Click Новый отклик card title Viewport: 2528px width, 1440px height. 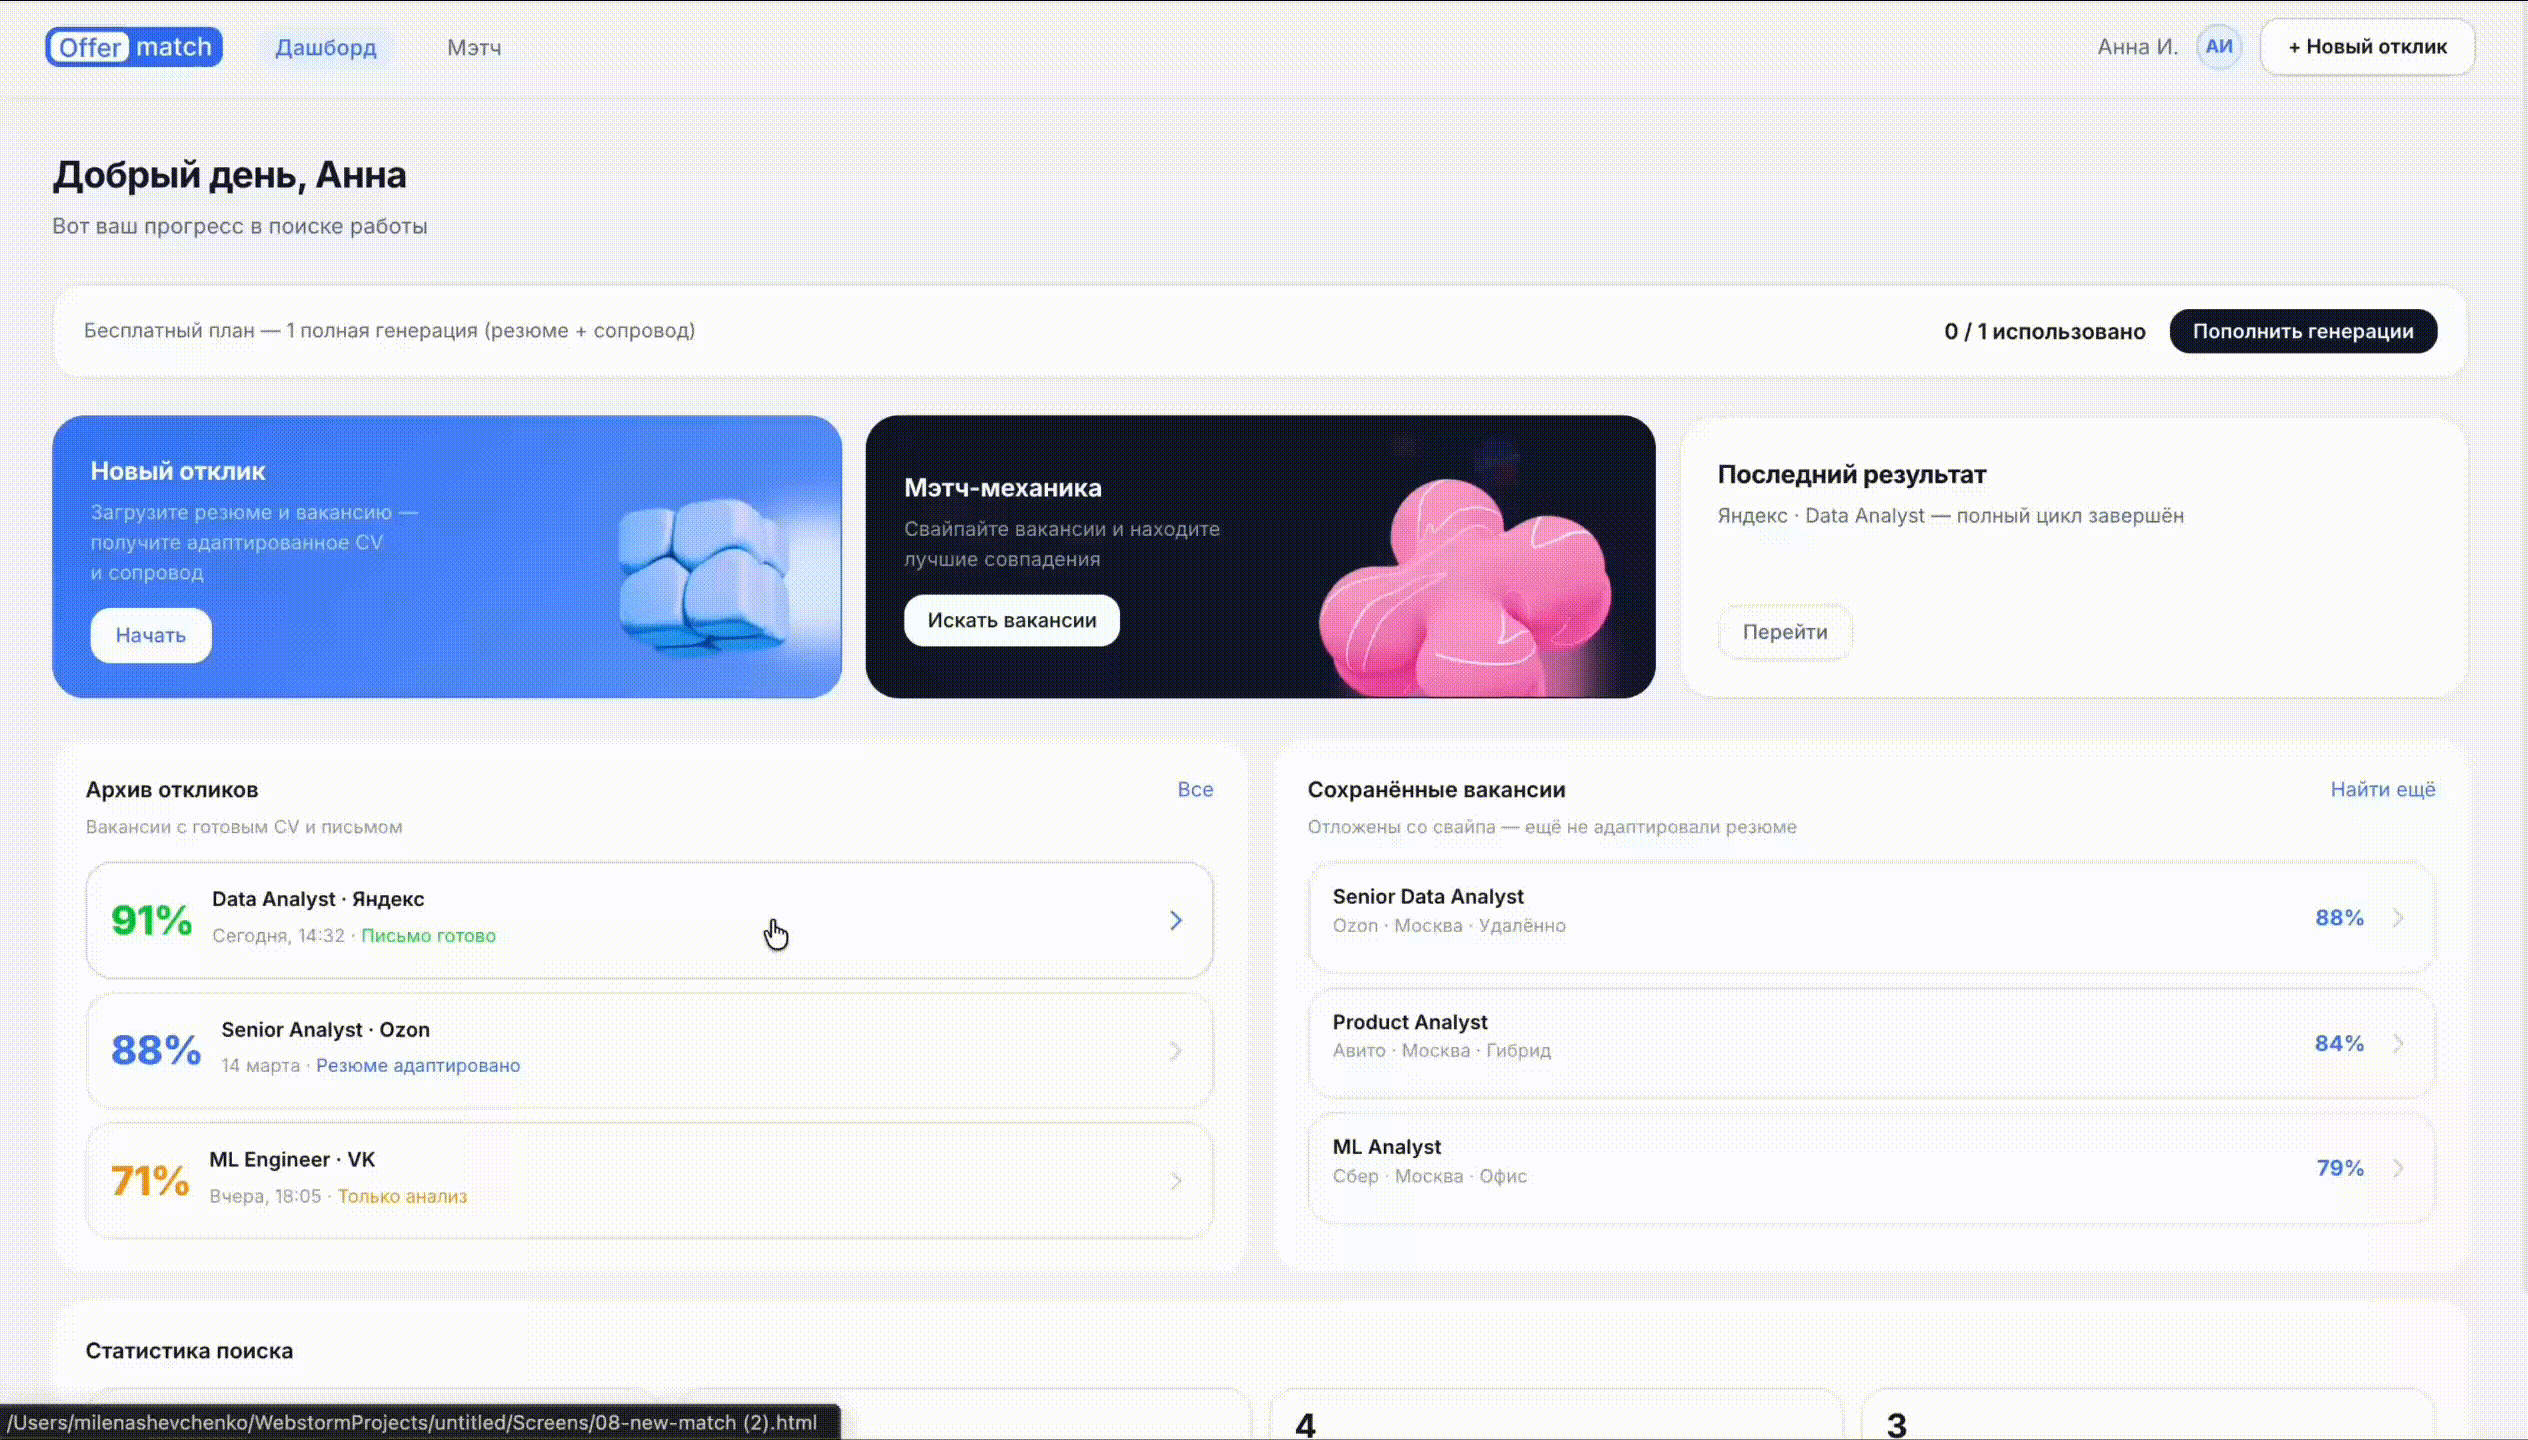[x=177, y=471]
